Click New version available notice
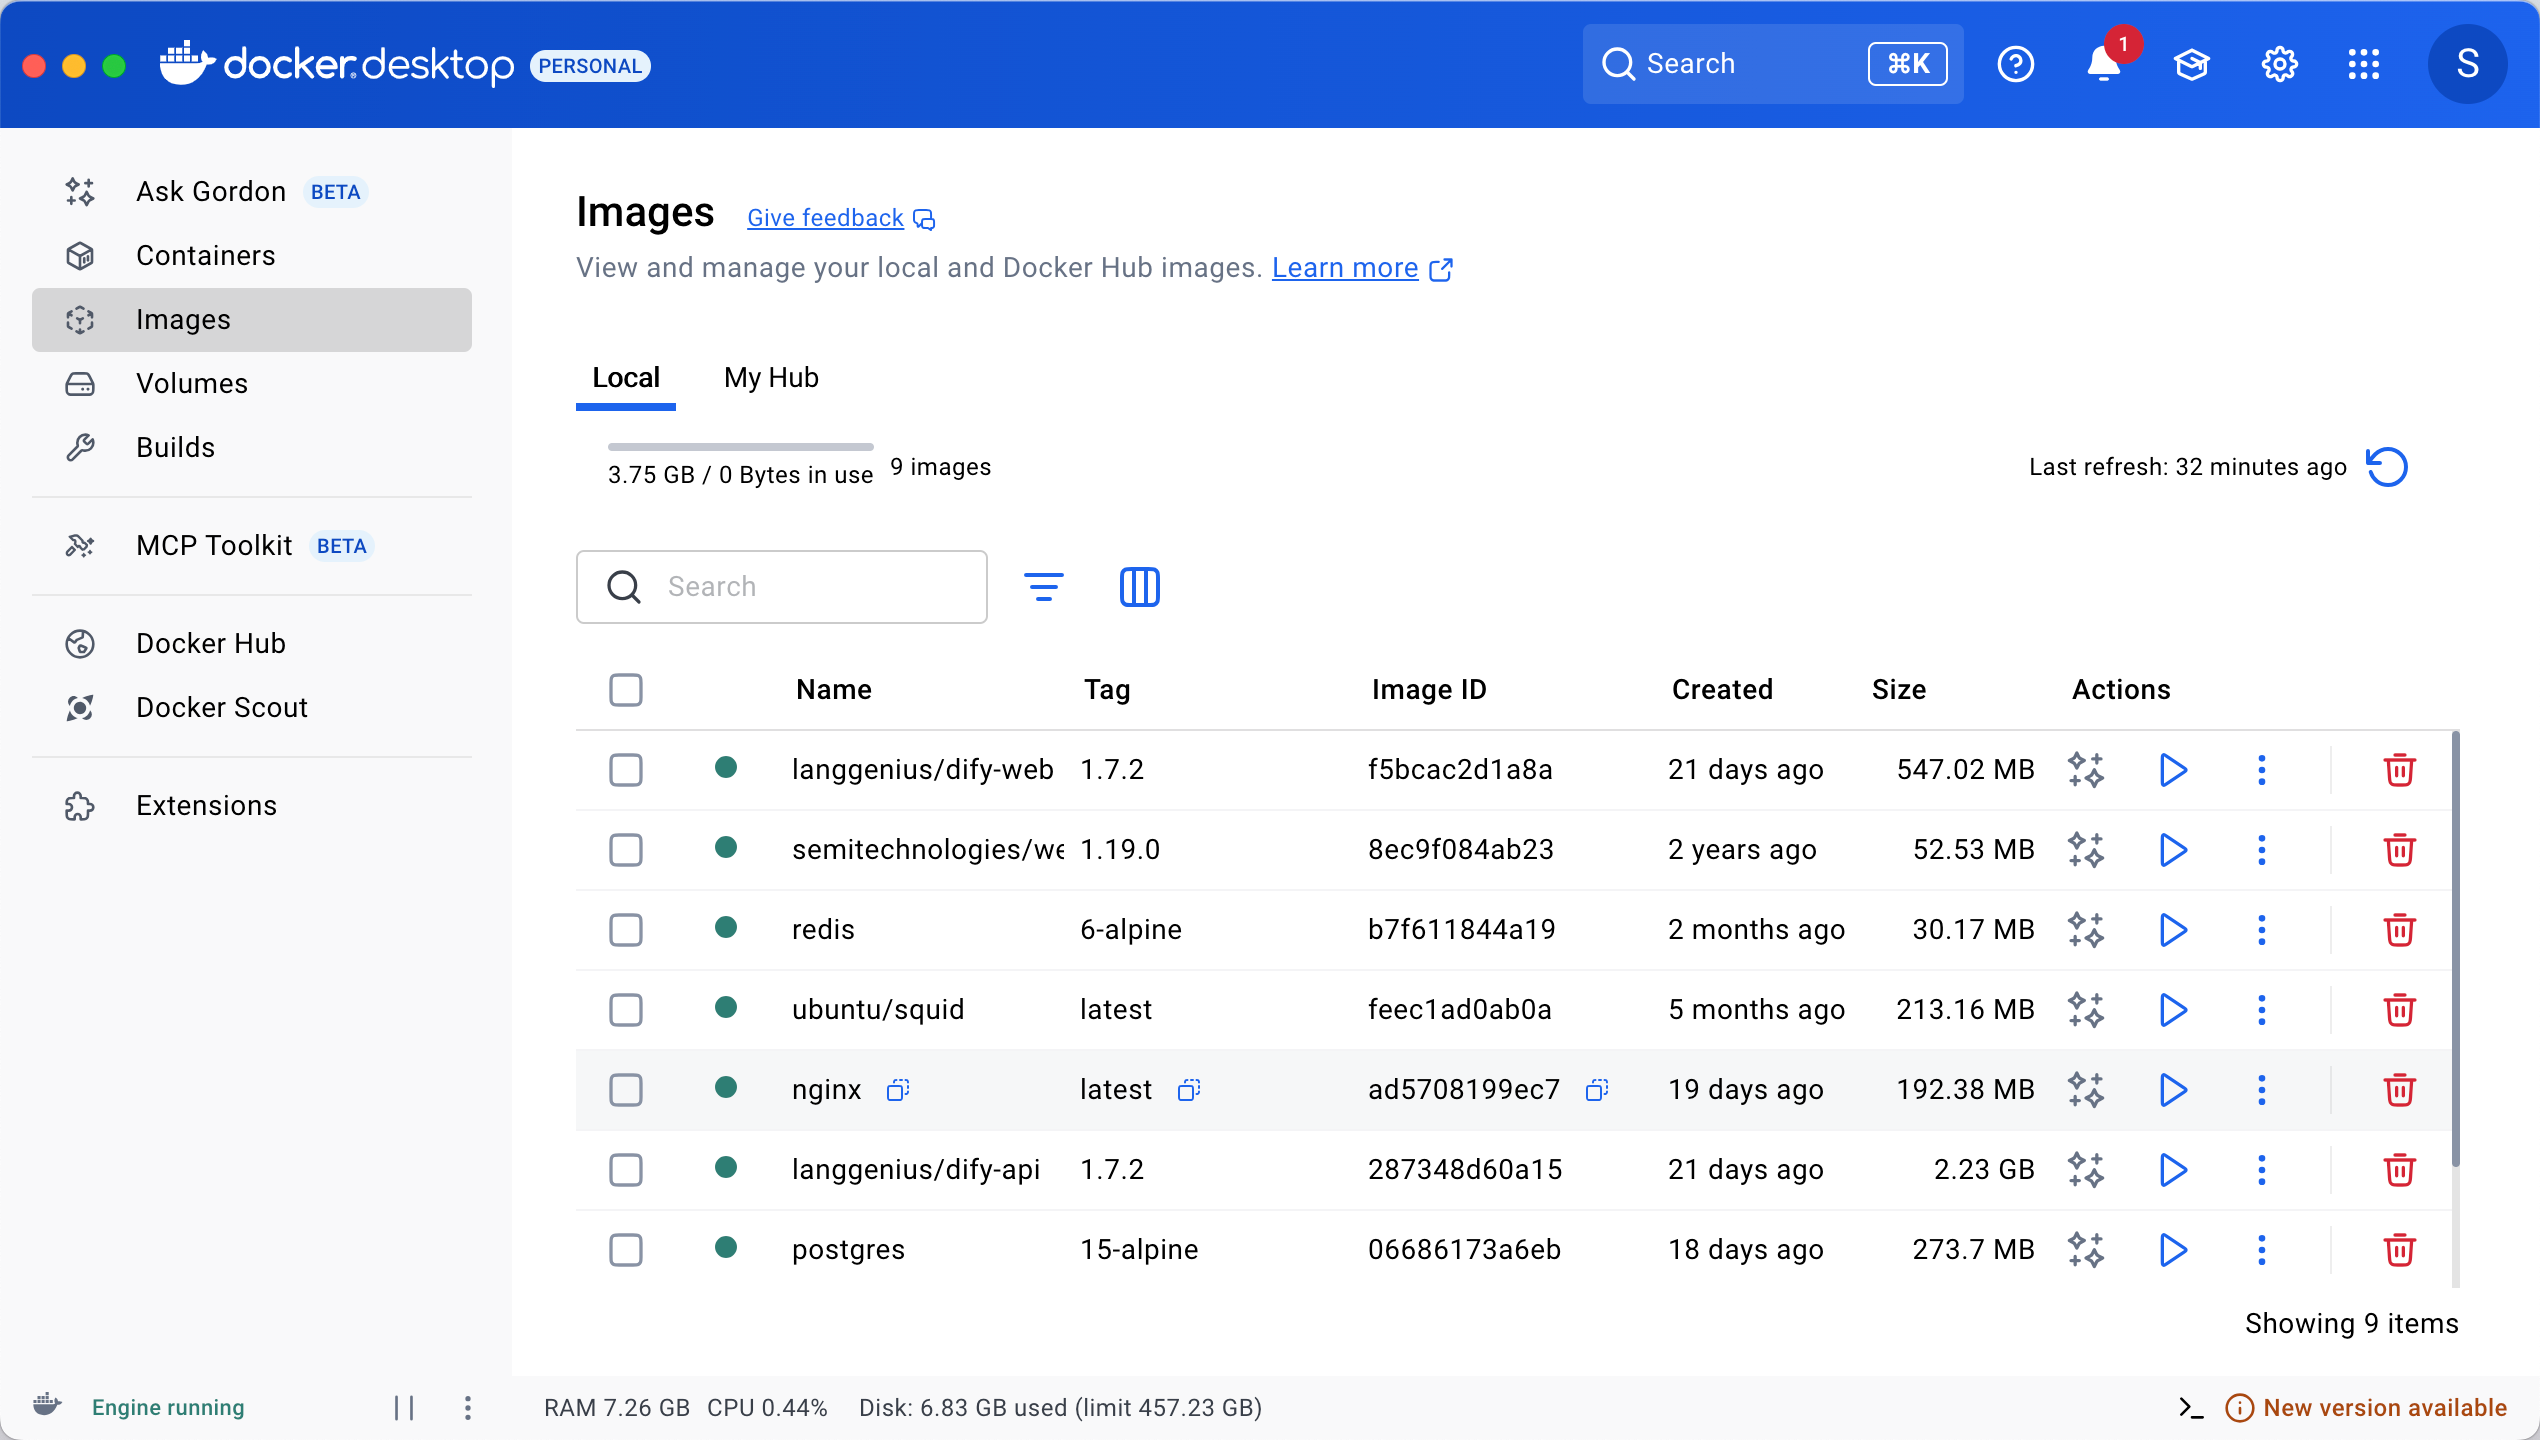The height and width of the screenshot is (1440, 2540). pos(2366,1408)
